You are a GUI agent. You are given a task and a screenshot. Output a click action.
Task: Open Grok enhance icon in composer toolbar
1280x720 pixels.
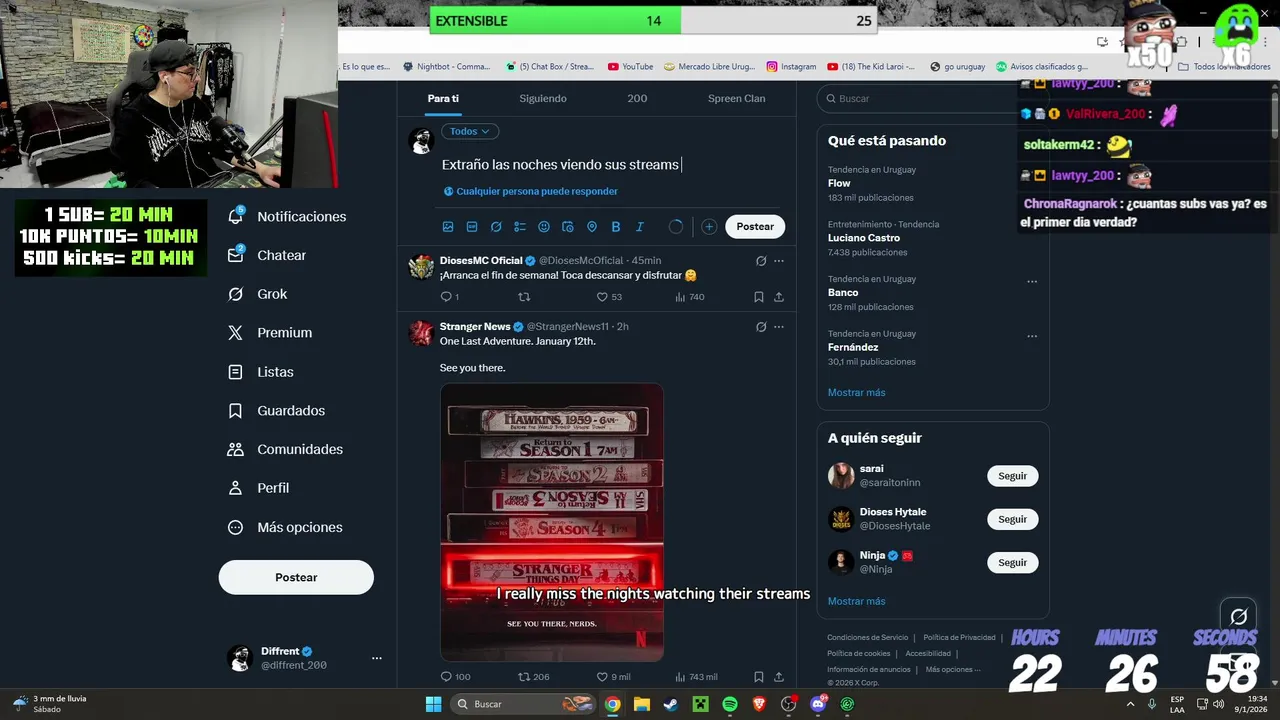point(496,227)
